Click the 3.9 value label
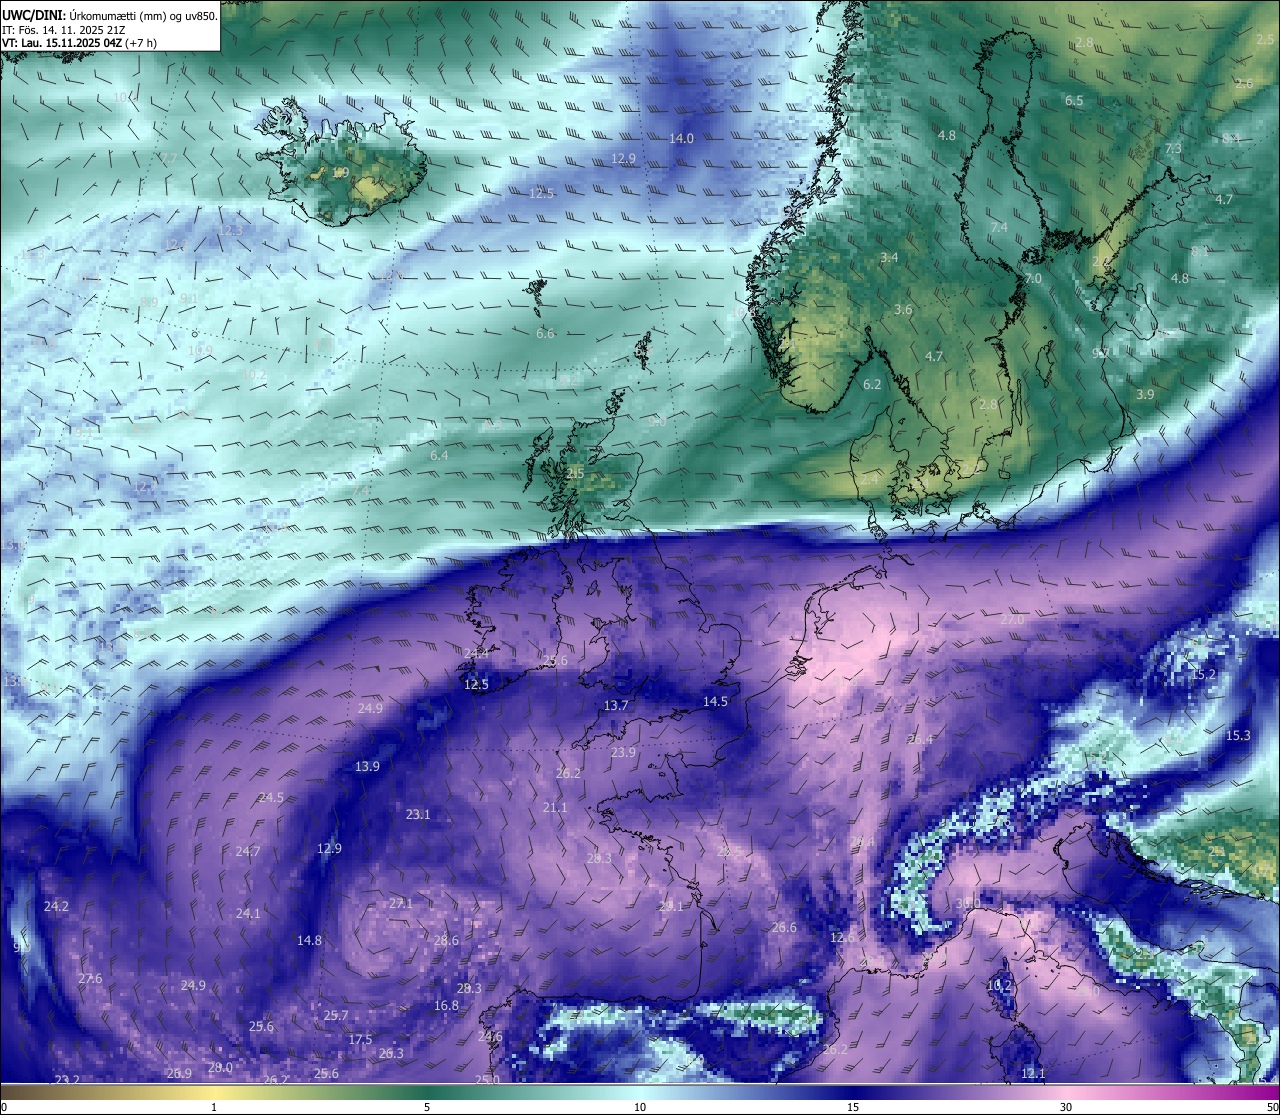Image resolution: width=1280 pixels, height=1115 pixels. pyautogui.click(x=1145, y=395)
